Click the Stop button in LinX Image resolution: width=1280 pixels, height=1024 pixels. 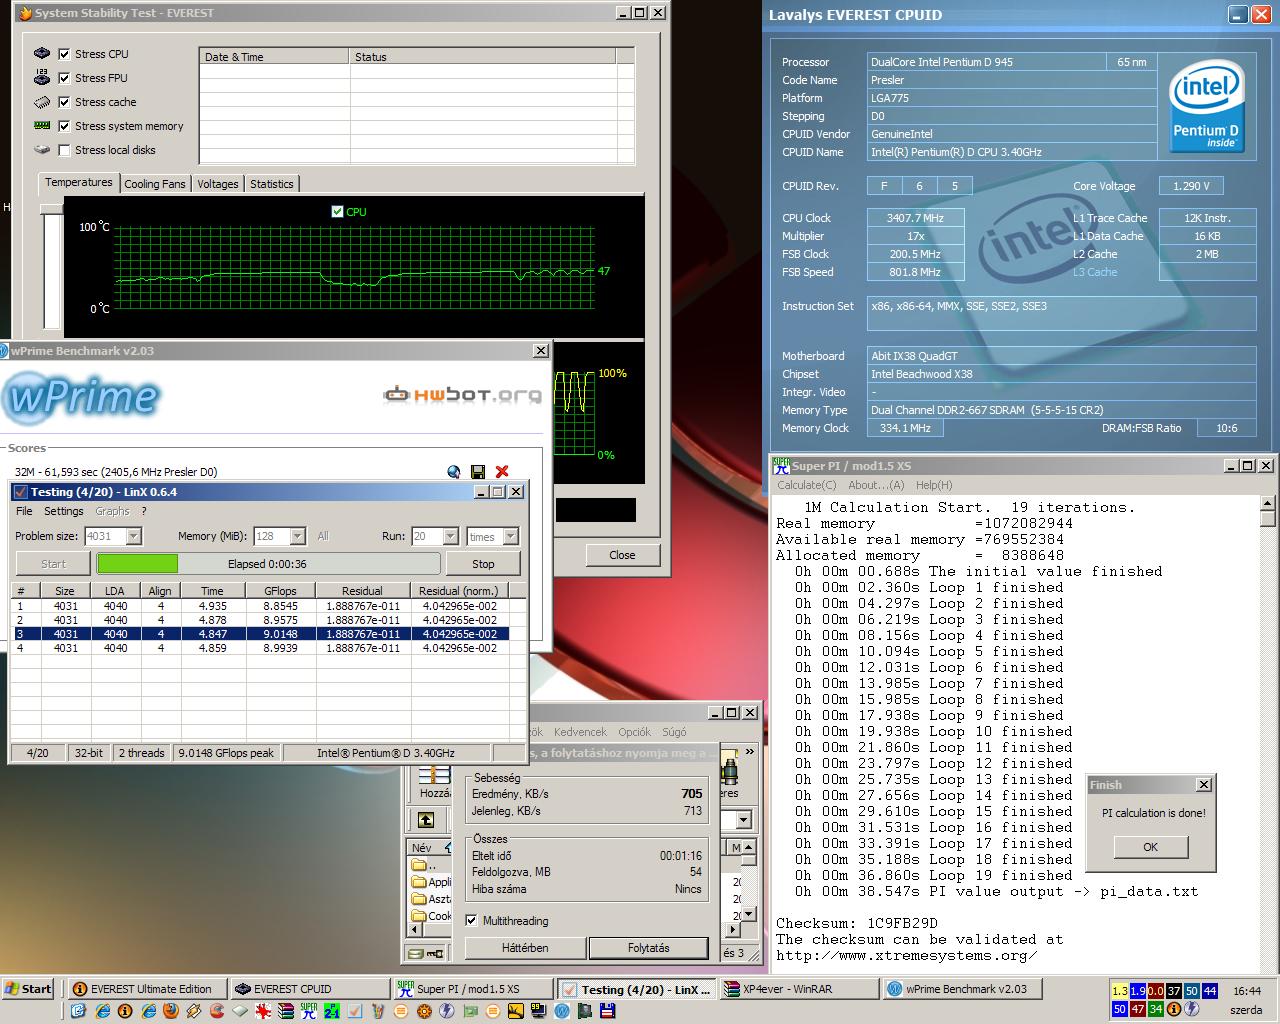coord(483,564)
